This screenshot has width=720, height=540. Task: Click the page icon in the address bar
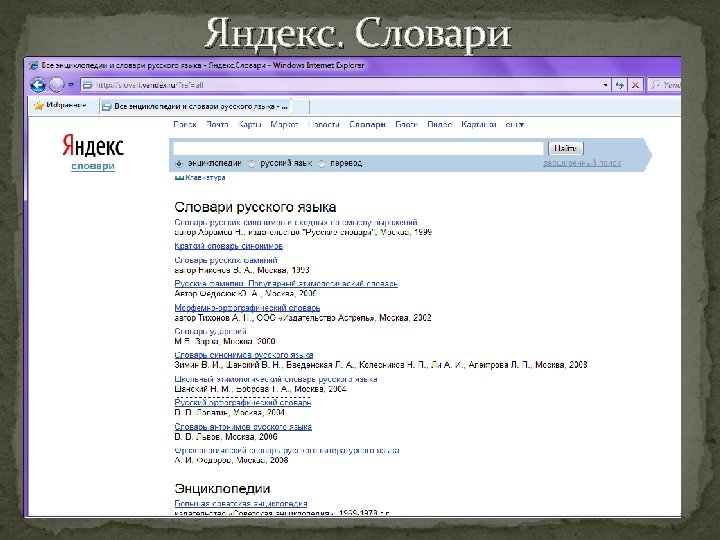[88, 85]
